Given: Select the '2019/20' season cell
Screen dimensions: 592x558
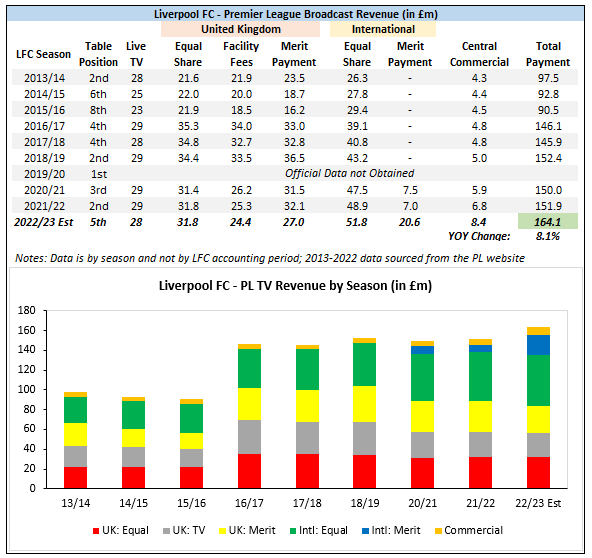Looking at the screenshot, I should (45, 174).
